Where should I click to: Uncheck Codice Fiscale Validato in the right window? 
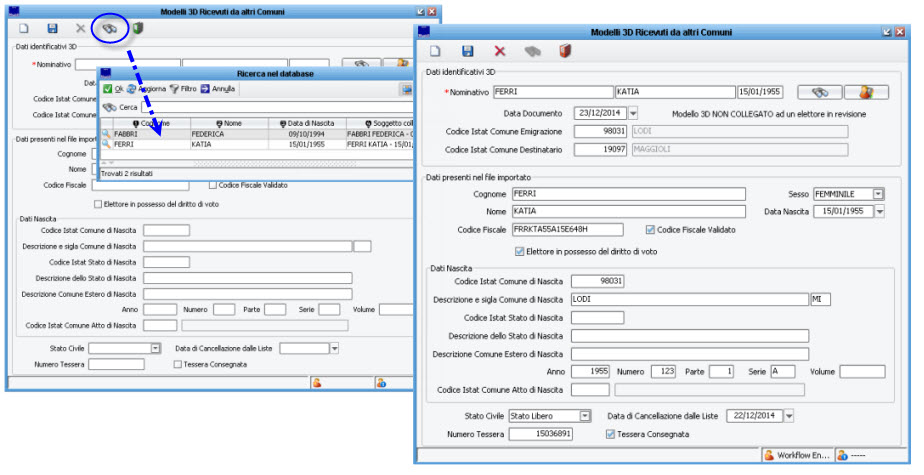tap(651, 230)
